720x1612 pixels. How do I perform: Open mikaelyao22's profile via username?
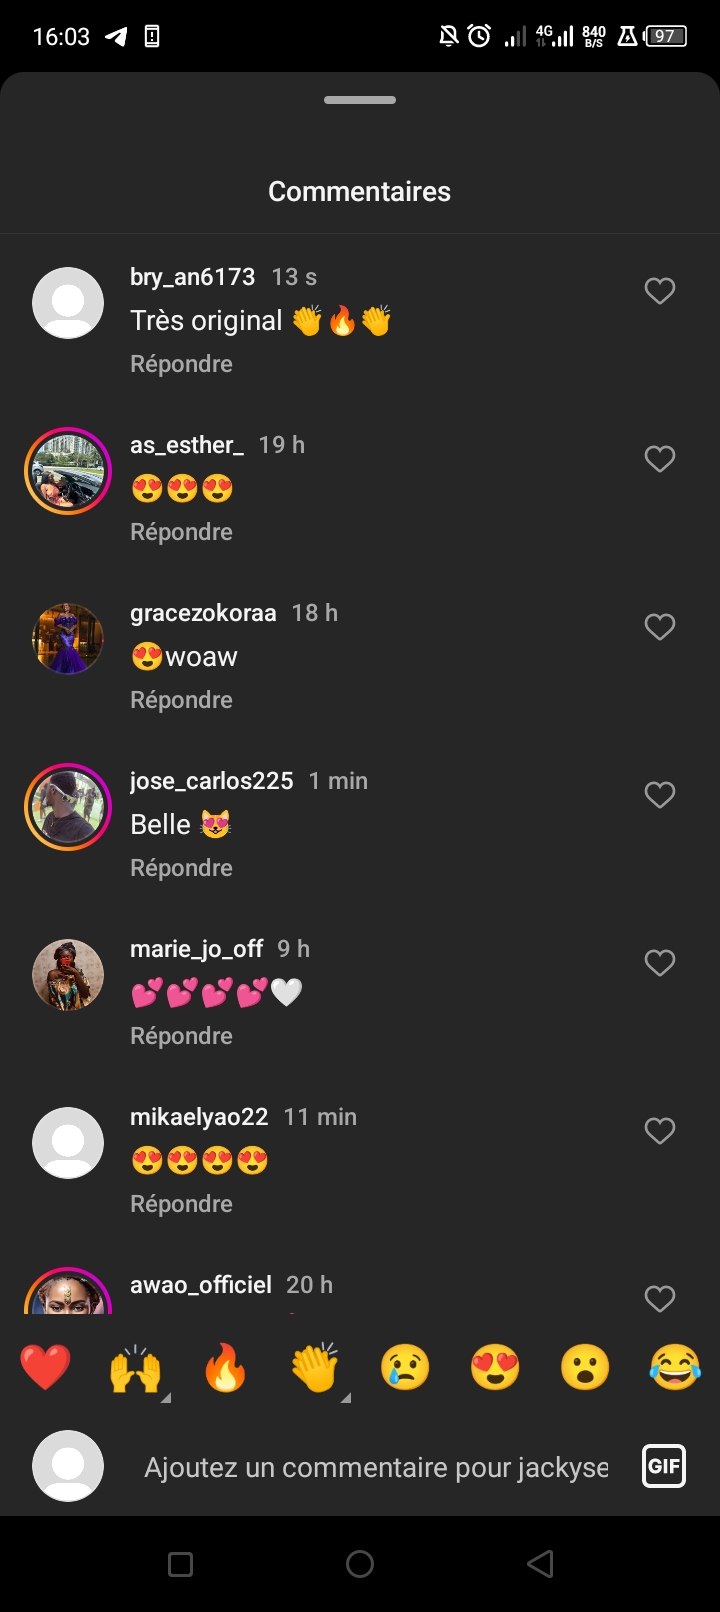click(199, 1117)
